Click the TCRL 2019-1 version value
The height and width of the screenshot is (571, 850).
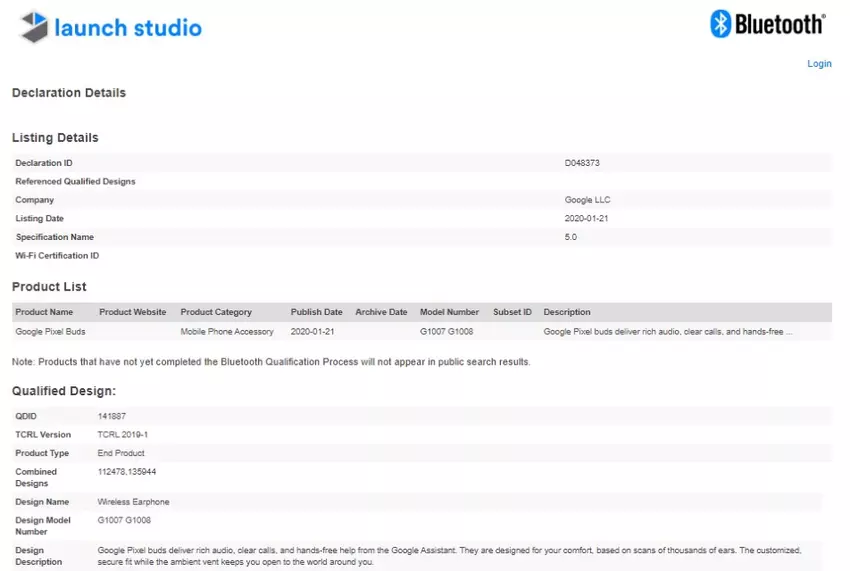(123, 435)
